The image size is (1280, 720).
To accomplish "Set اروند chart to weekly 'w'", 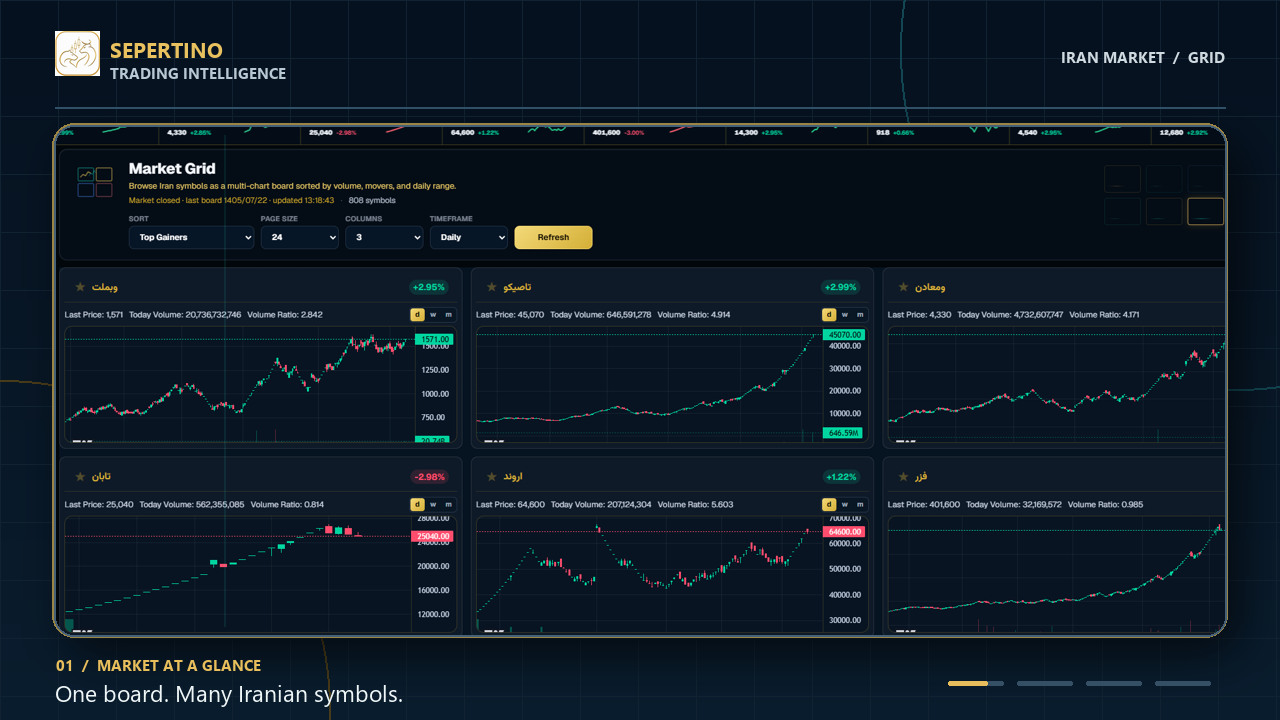I will (845, 504).
